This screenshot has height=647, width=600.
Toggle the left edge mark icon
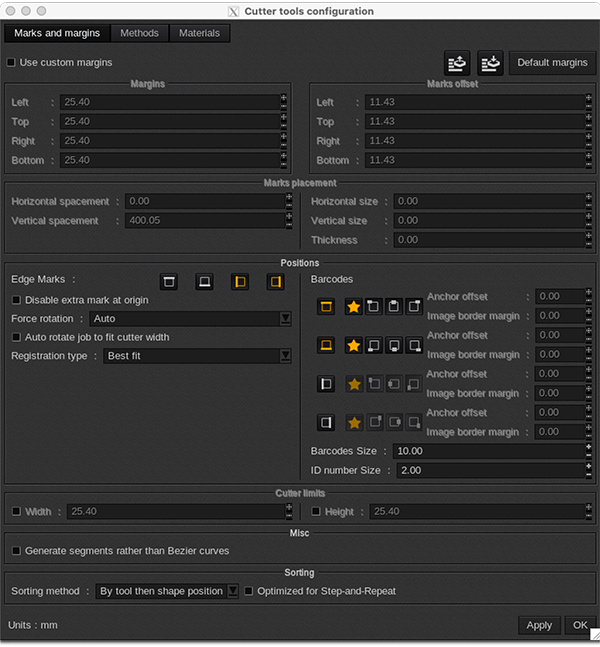[x=240, y=282]
